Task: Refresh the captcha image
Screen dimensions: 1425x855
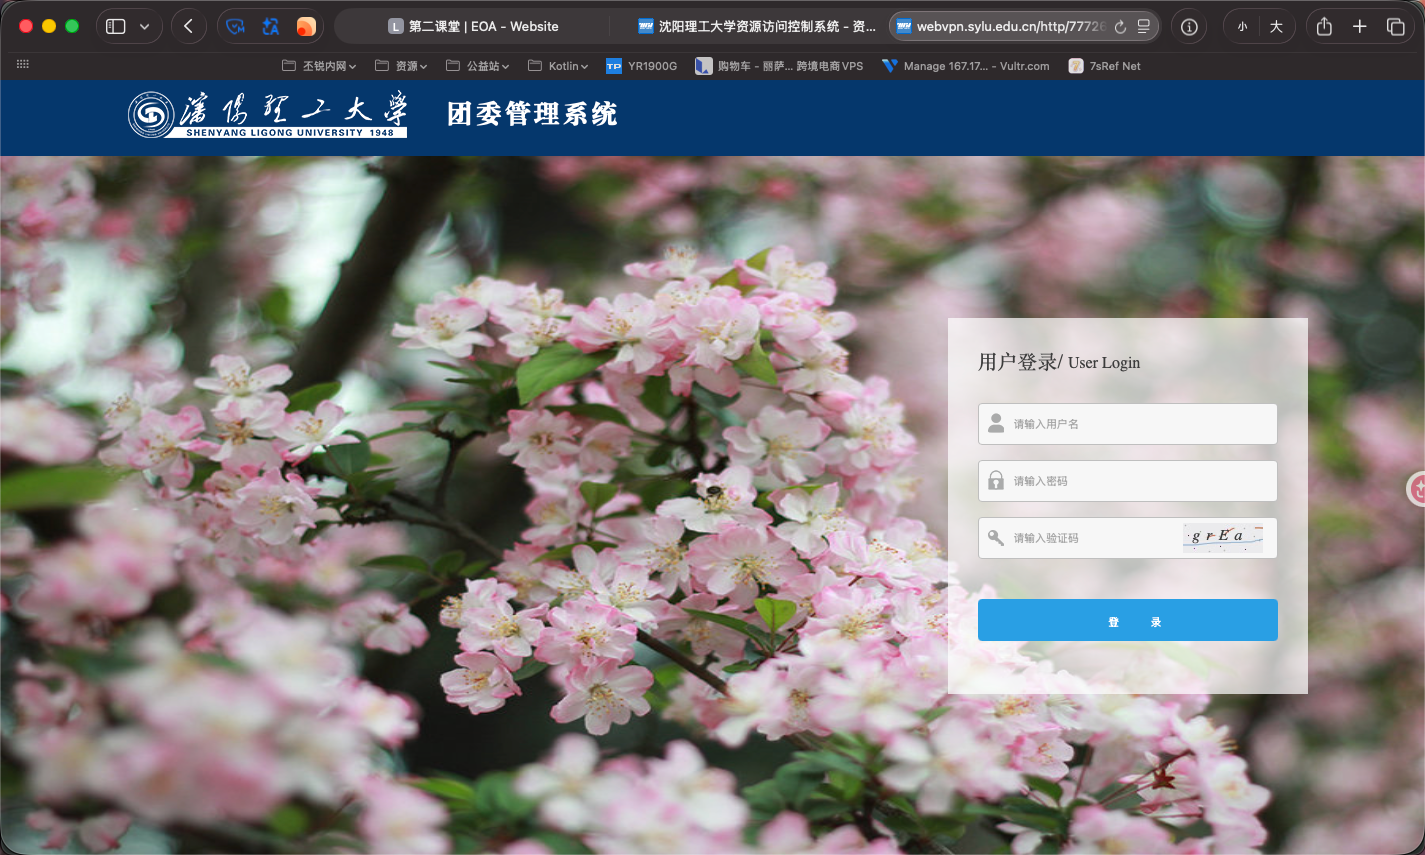Action: pyautogui.click(x=1223, y=538)
